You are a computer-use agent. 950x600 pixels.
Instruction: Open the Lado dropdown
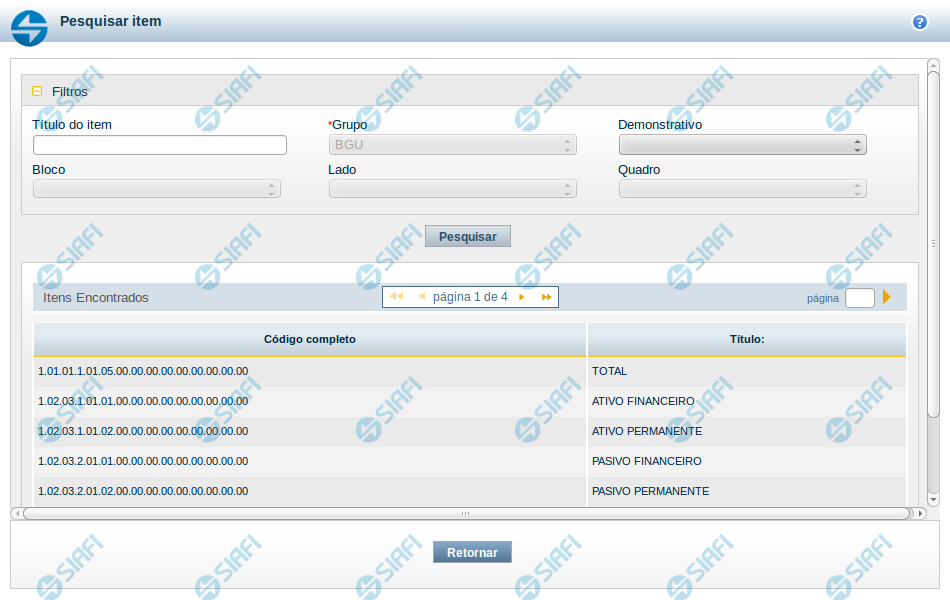coord(452,189)
